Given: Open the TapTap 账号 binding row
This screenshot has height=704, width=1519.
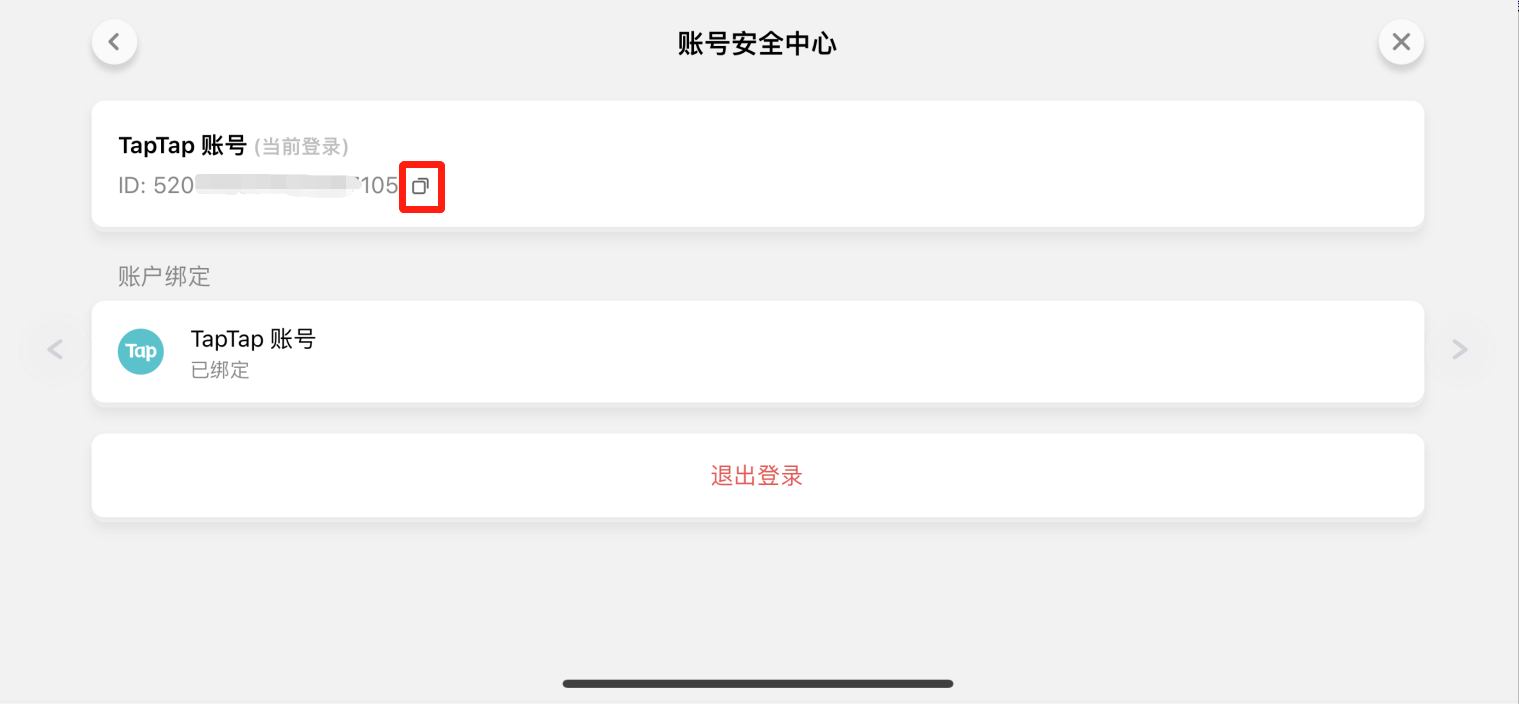Looking at the screenshot, I should (x=757, y=352).
